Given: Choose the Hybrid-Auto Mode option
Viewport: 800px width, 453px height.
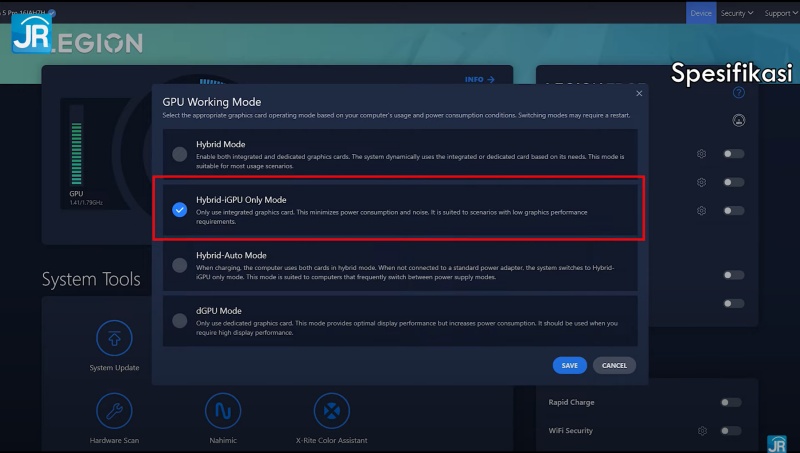Looking at the screenshot, I should [x=180, y=265].
